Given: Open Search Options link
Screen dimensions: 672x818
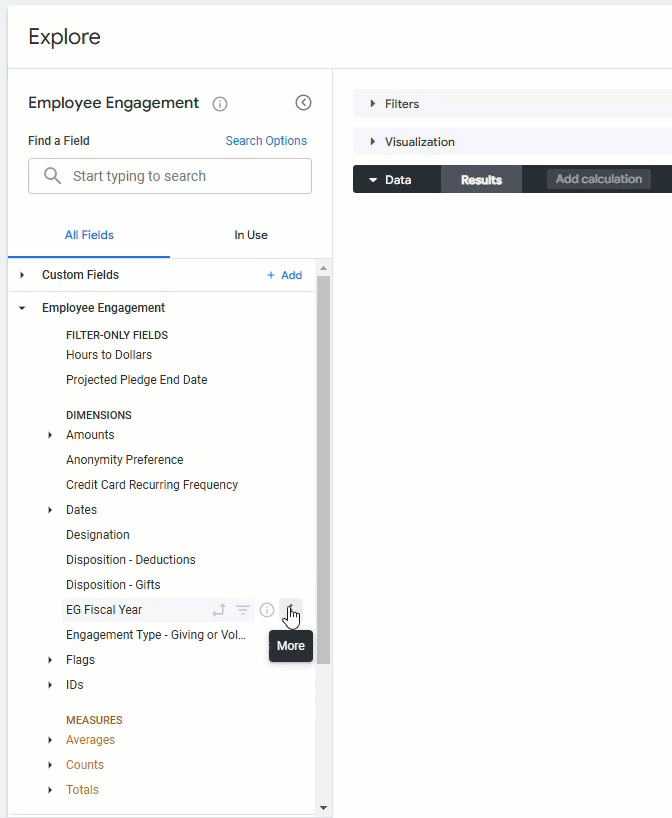Looking at the screenshot, I should 266,141.
